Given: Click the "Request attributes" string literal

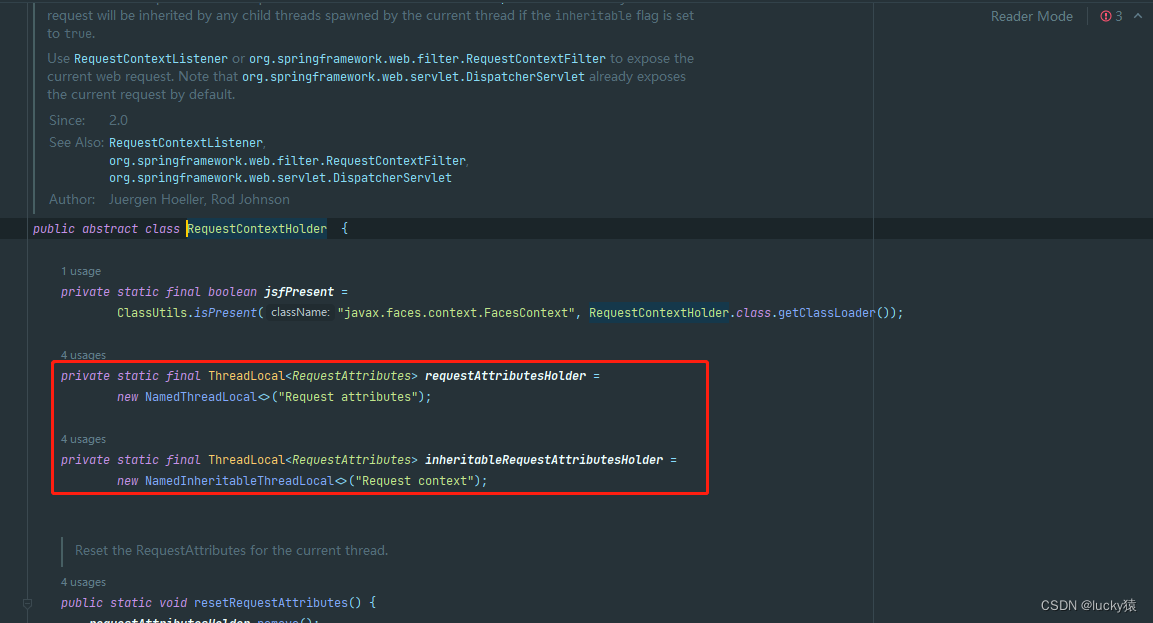Looking at the screenshot, I should [x=348, y=396].
